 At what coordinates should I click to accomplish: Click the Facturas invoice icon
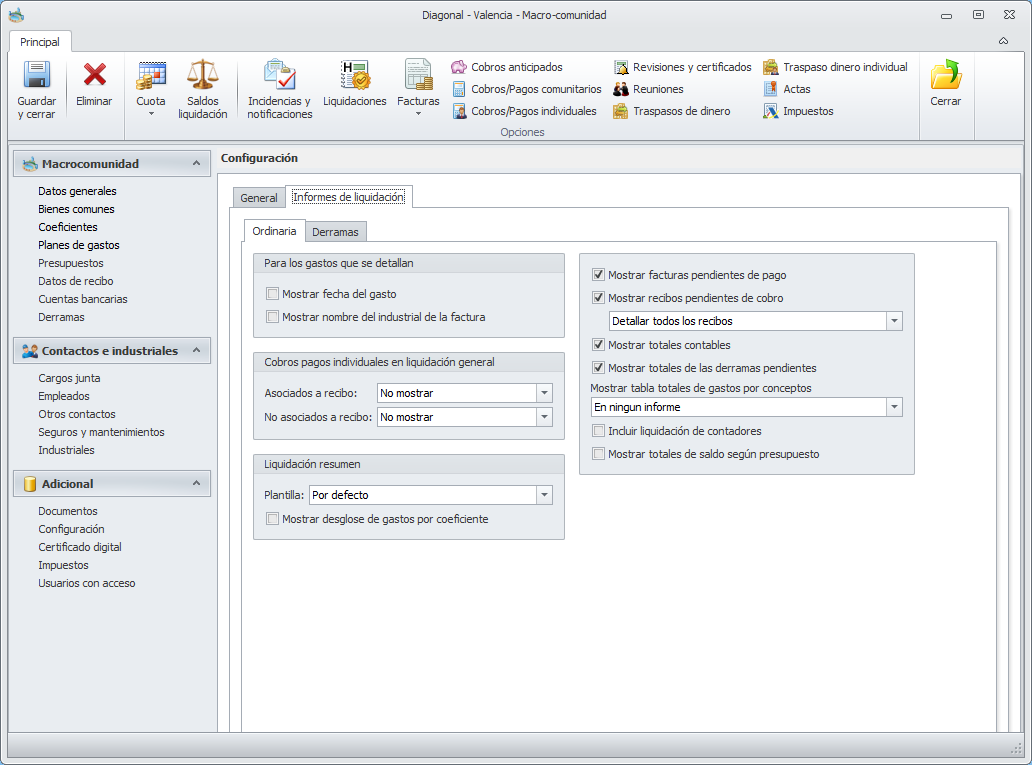pos(418,74)
